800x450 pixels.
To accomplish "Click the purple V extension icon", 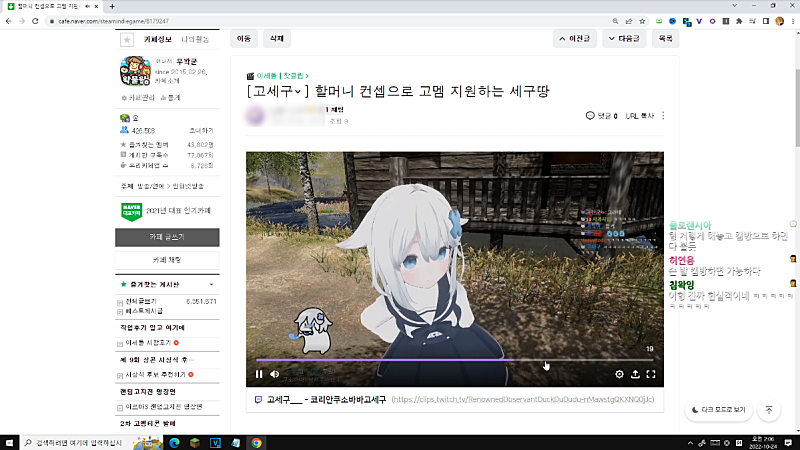I will [x=699, y=21].
